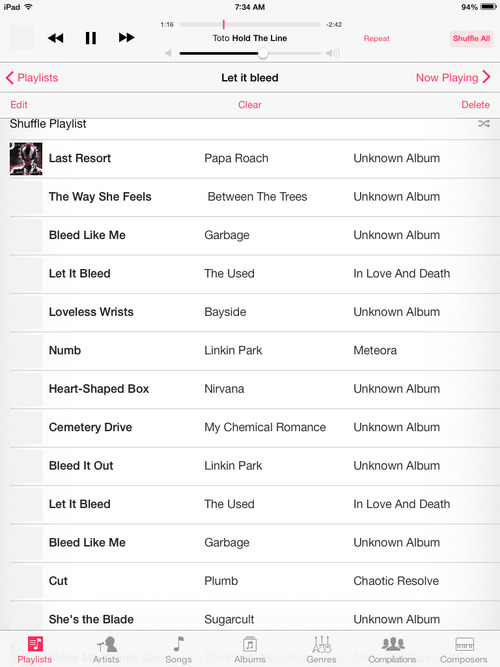Screen dimensions: 500x667
Task: Skip to next track with fast-forward
Action: pyautogui.click(x=126, y=38)
